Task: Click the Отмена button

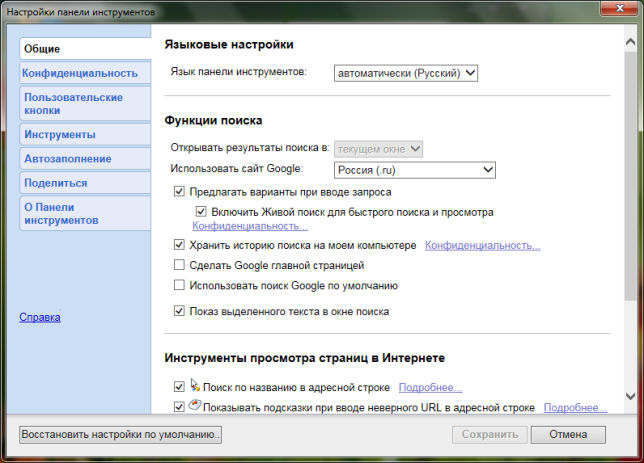Action: [x=568, y=434]
